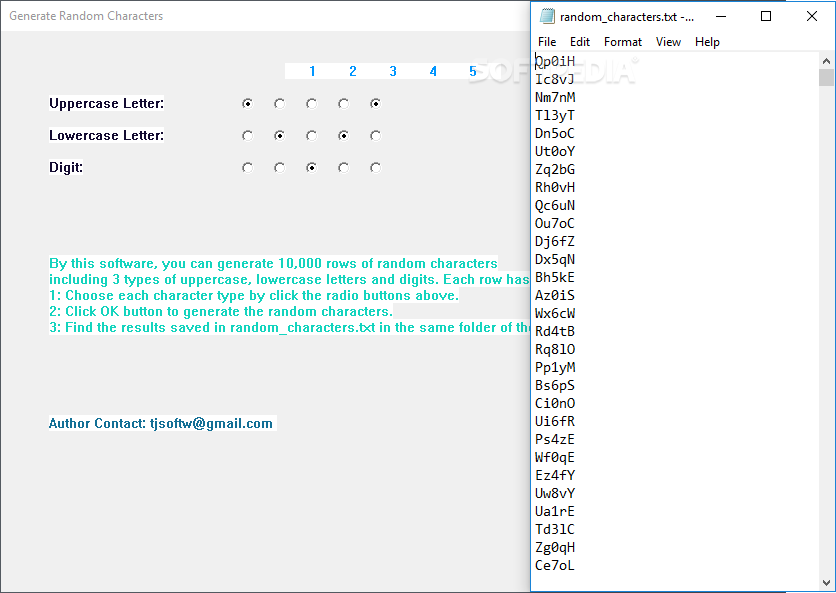Click the line Ps4zE in Notepad
836x593 pixels.
[x=555, y=439]
